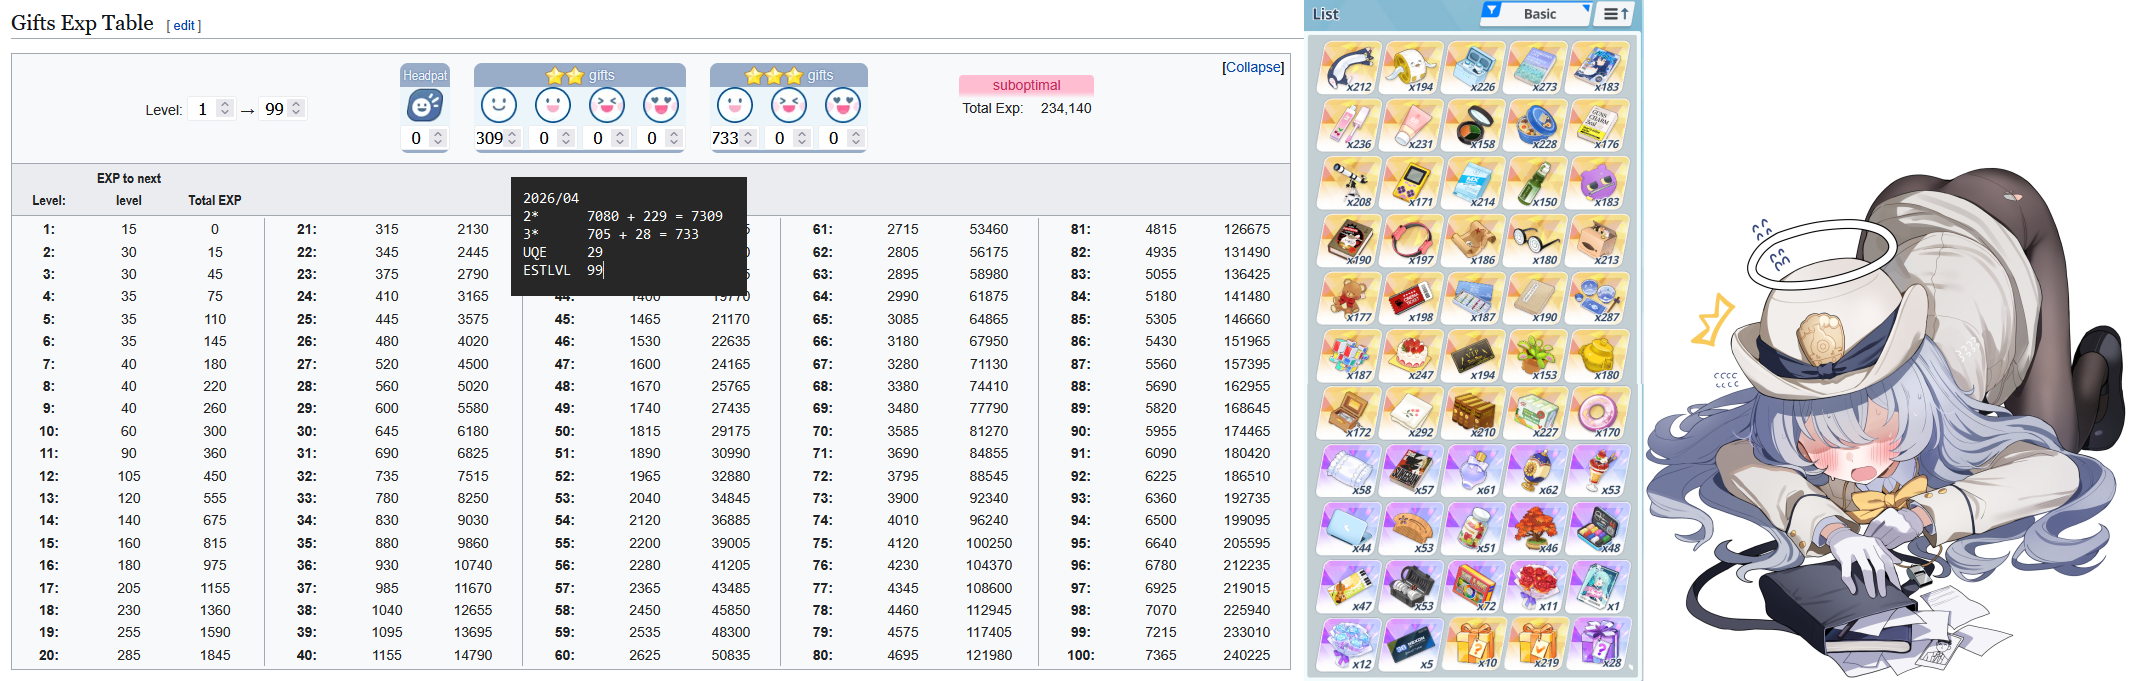The image size is (2148, 681).
Task: Click the Headpat face icon
Action: pos(425,106)
